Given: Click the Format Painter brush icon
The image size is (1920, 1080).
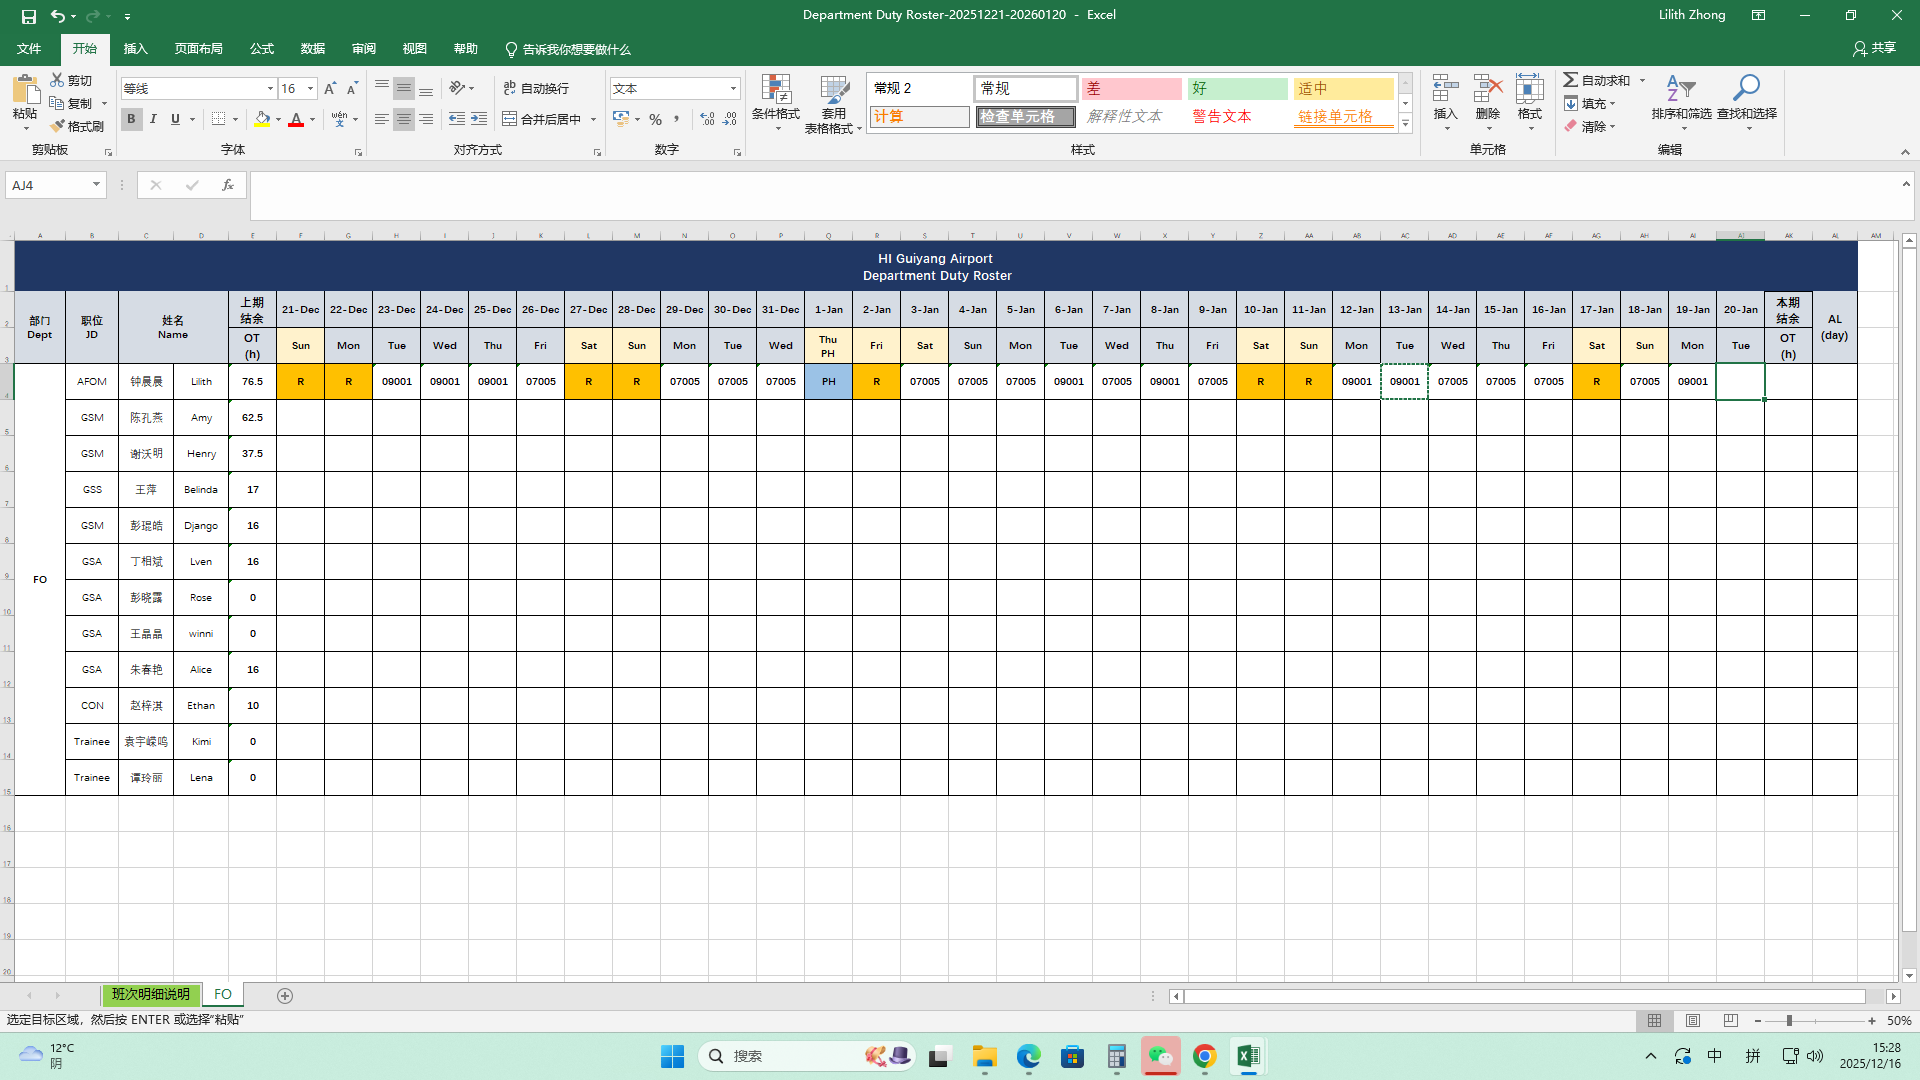Looking at the screenshot, I should click(x=57, y=126).
